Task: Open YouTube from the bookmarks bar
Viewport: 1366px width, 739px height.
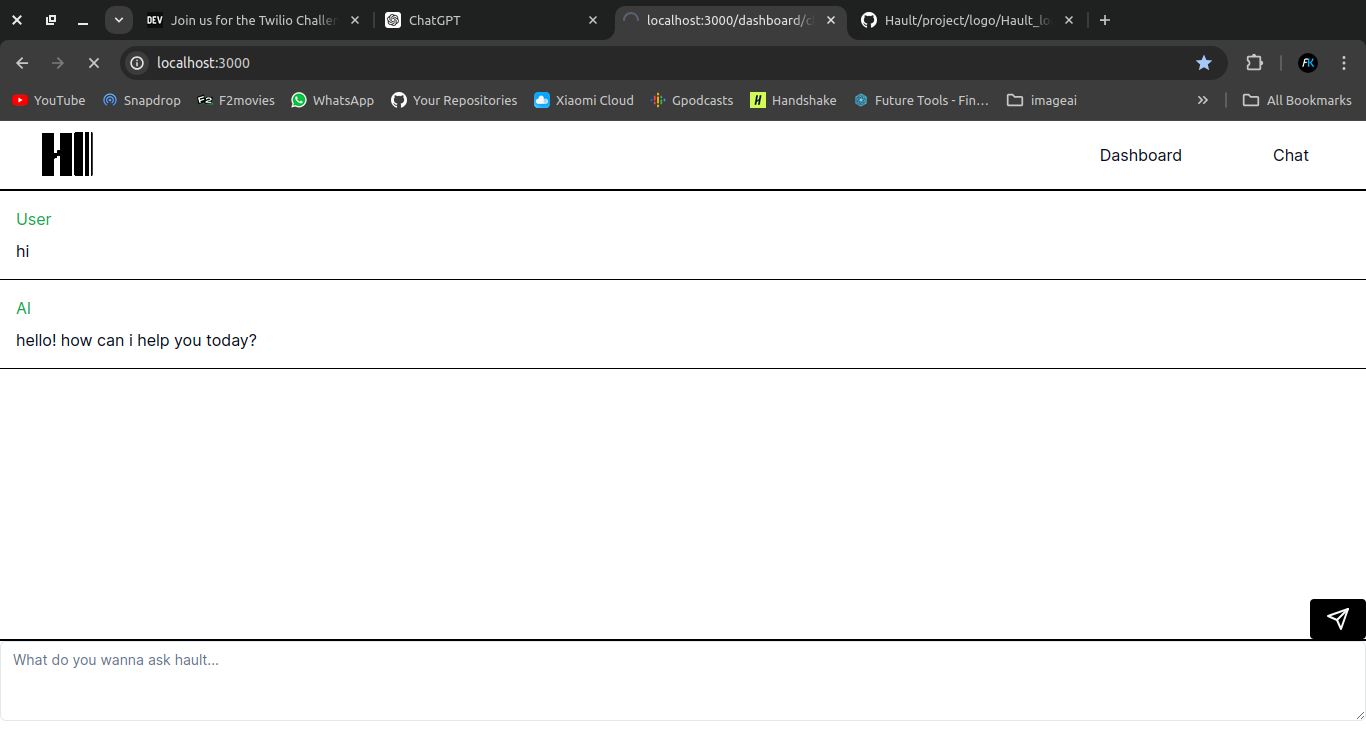Action: [x=48, y=100]
